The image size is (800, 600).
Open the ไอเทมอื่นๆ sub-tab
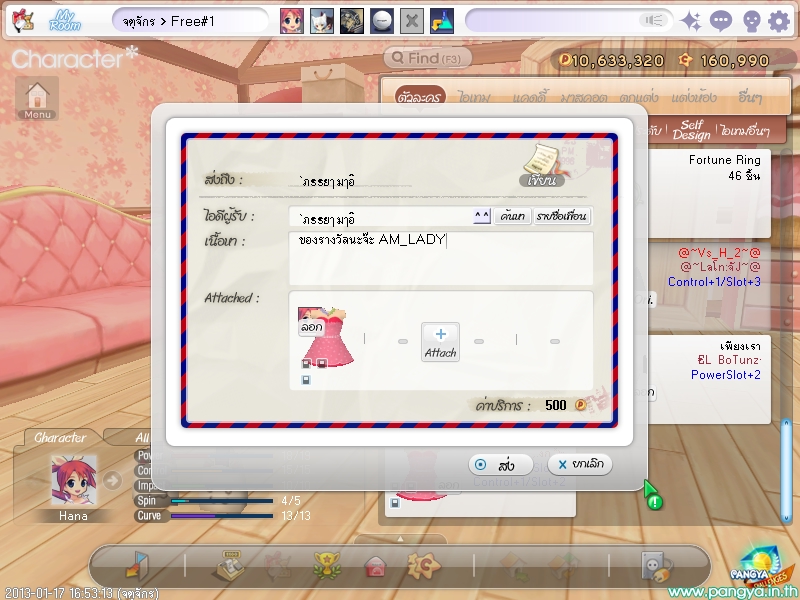(745, 131)
